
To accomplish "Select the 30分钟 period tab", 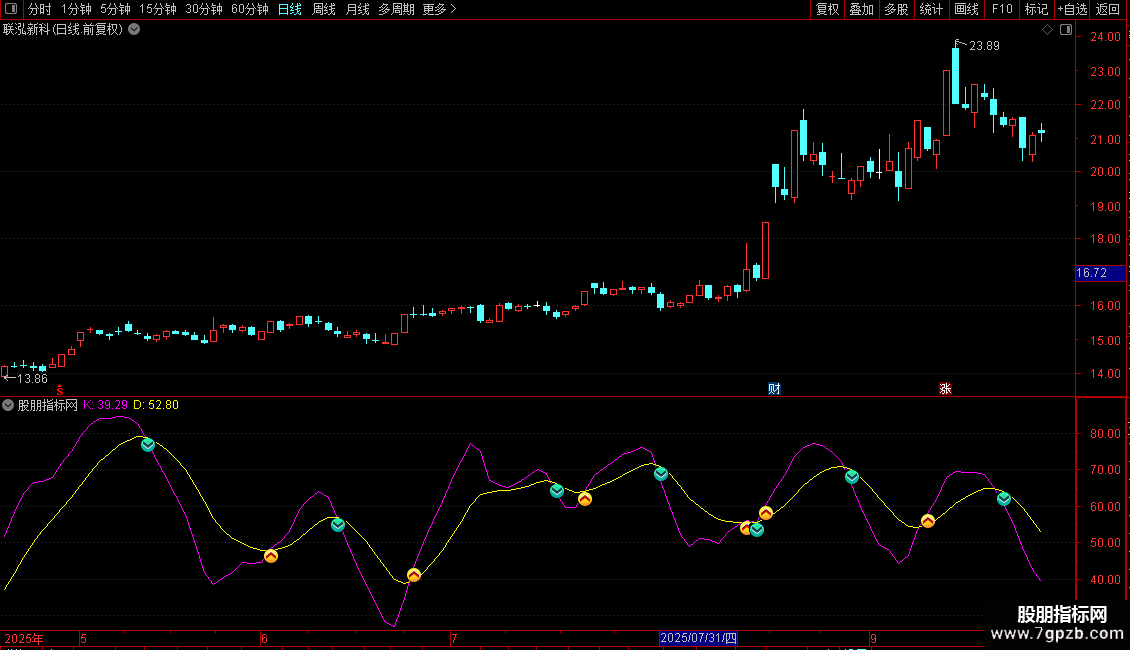I will 204,9.
